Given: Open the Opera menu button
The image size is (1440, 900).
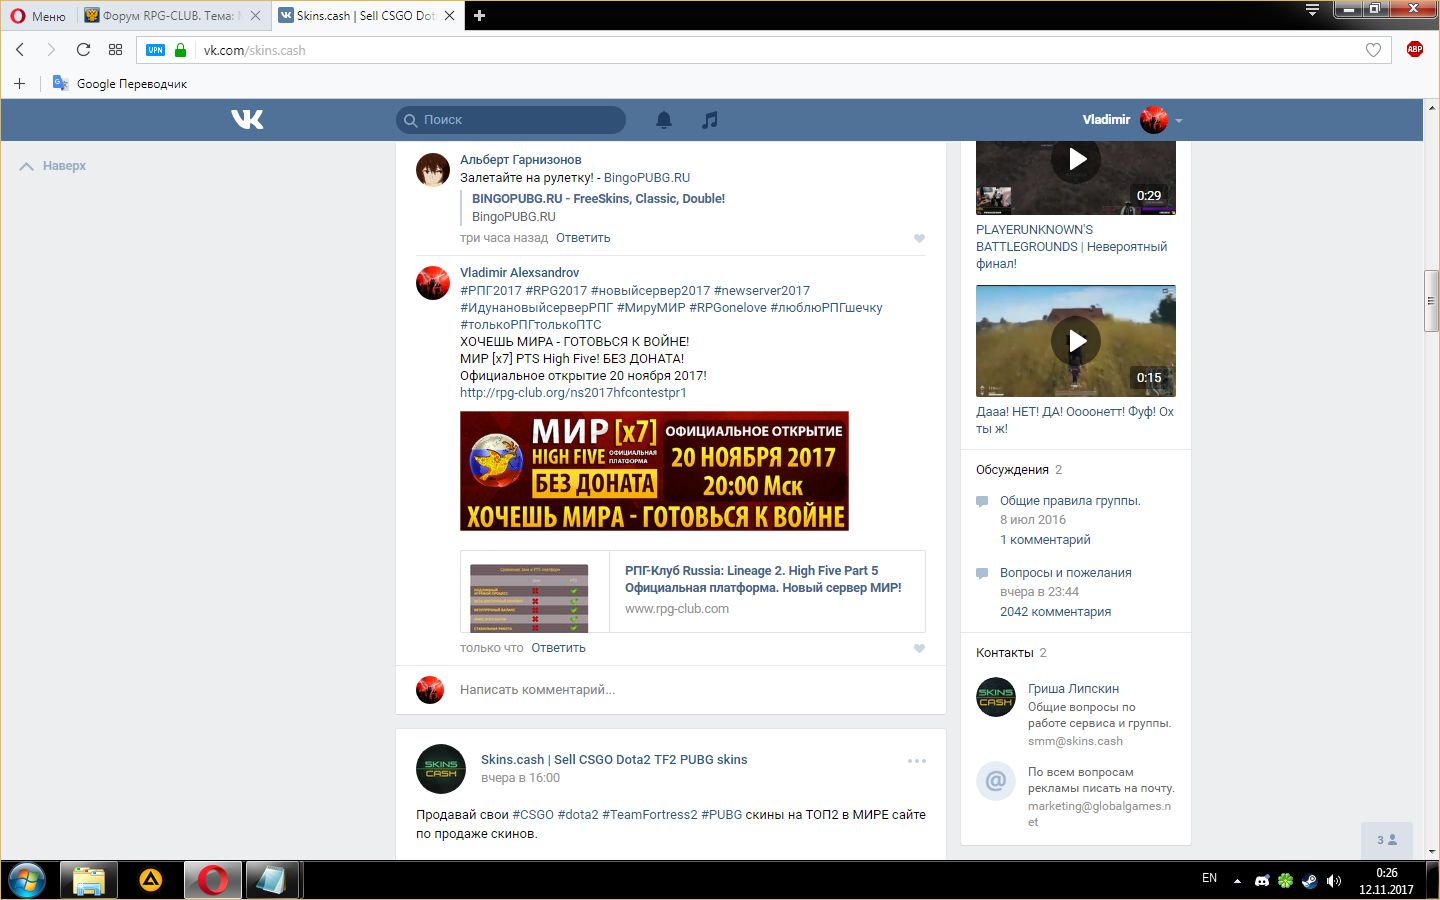Looking at the screenshot, I should (x=37, y=16).
